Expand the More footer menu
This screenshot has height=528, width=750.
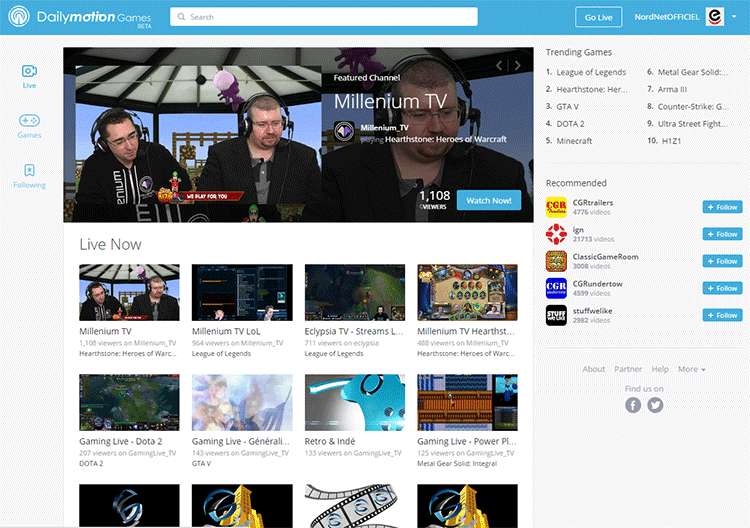692,369
